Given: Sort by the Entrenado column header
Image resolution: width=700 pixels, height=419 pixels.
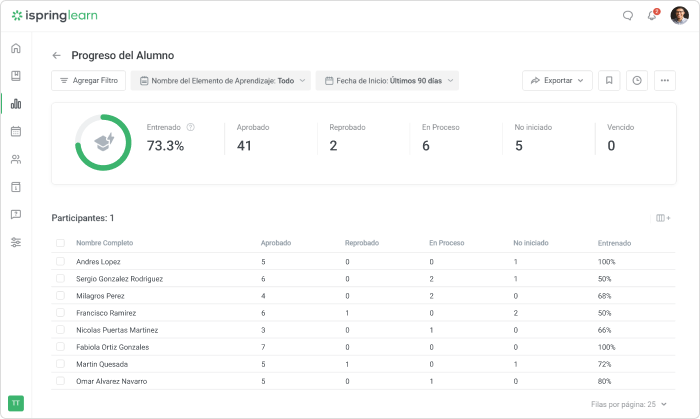Looking at the screenshot, I should coord(614,243).
